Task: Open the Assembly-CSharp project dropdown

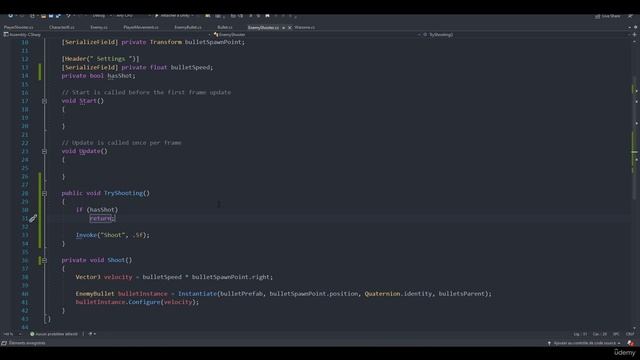Action: click(107, 35)
